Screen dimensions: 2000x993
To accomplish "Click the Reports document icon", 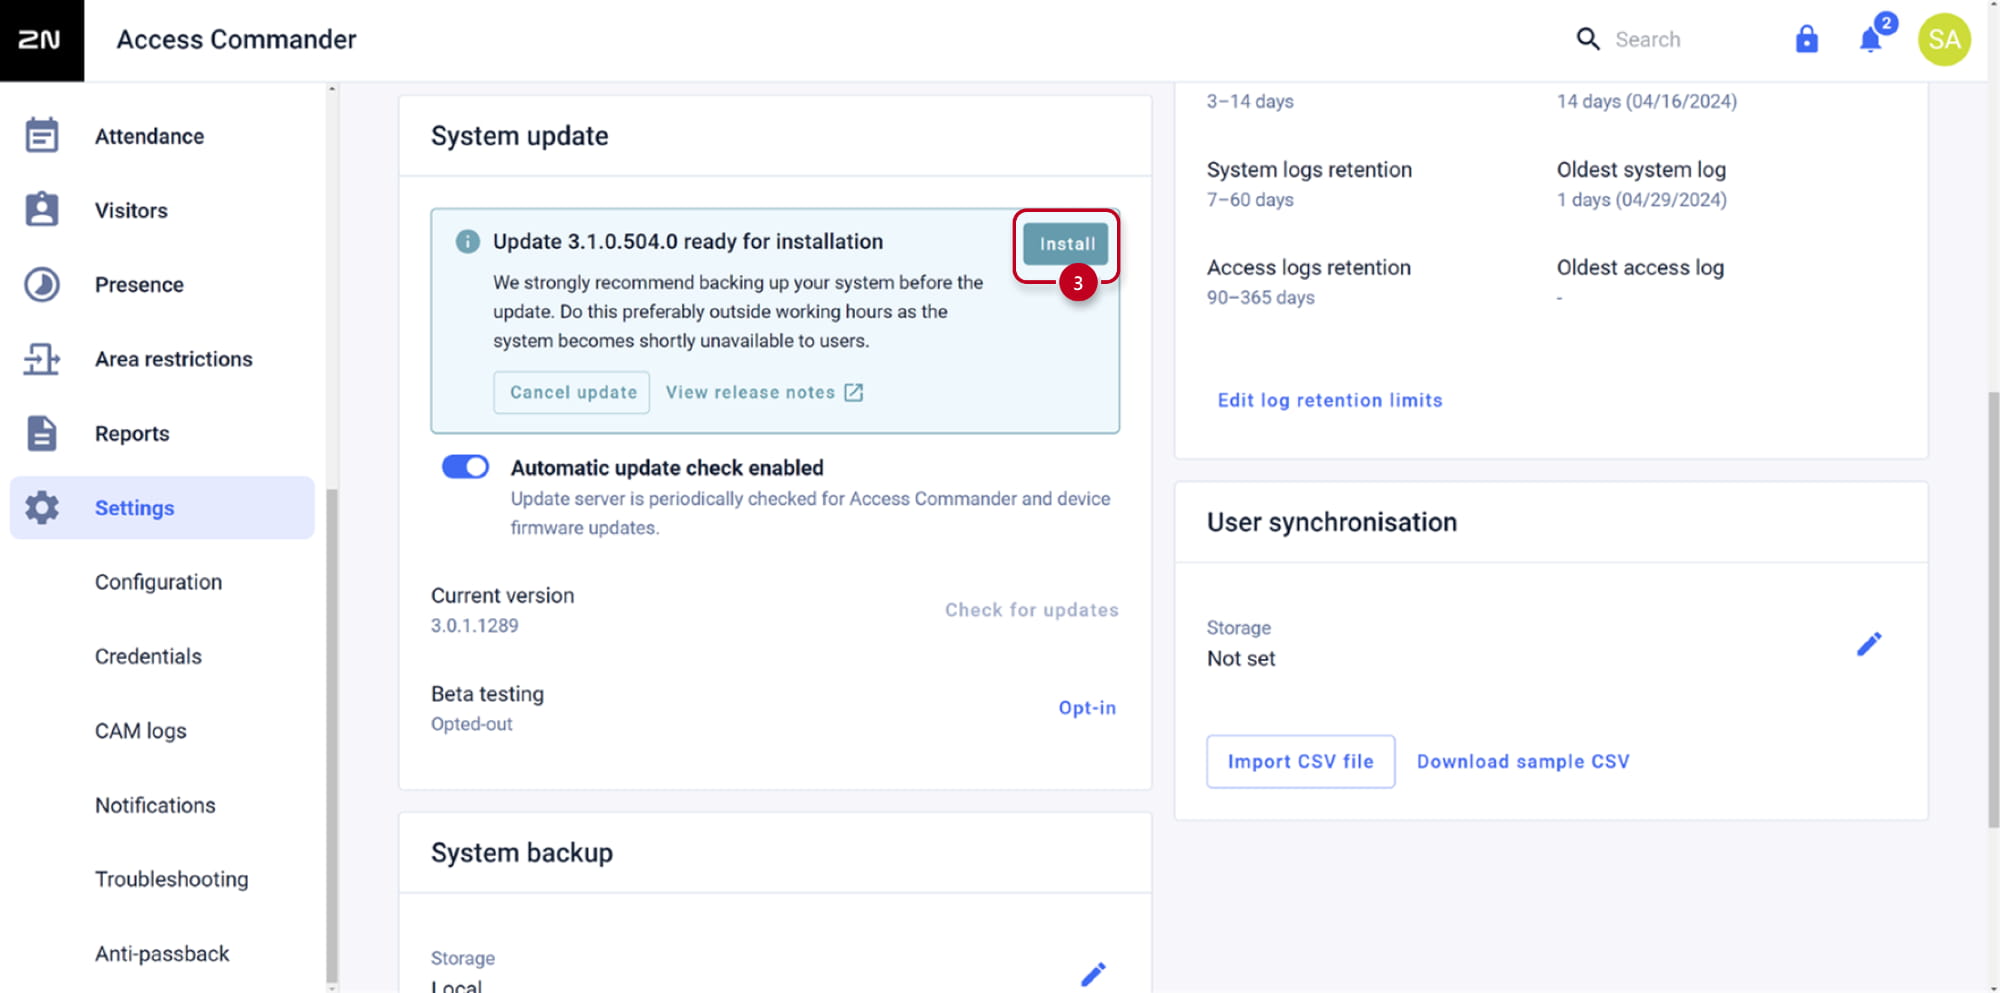I will [42, 433].
